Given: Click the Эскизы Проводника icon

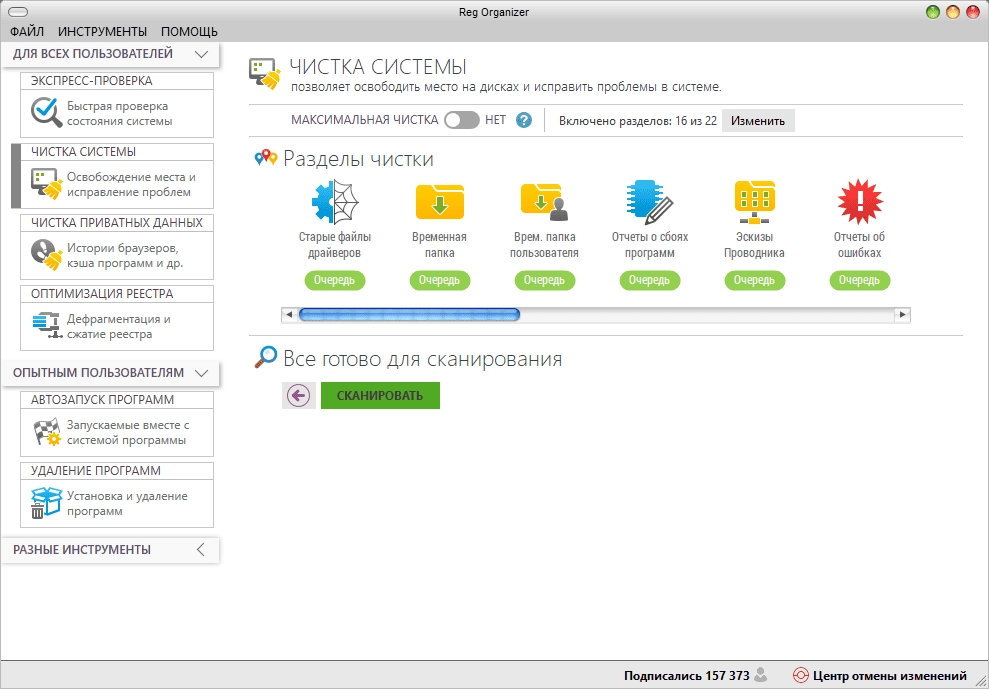Looking at the screenshot, I should 754,202.
